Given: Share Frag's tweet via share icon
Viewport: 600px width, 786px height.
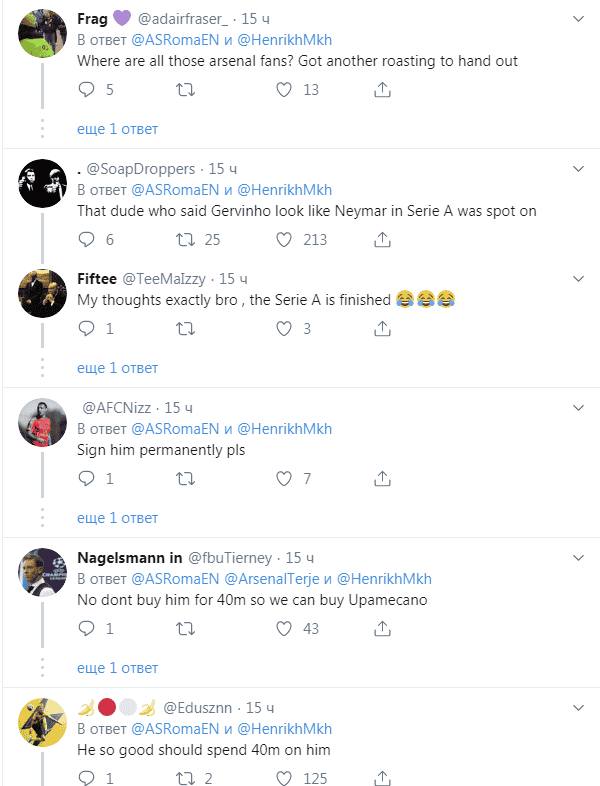Looking at the screenshot, I should (x=382, y=90).
